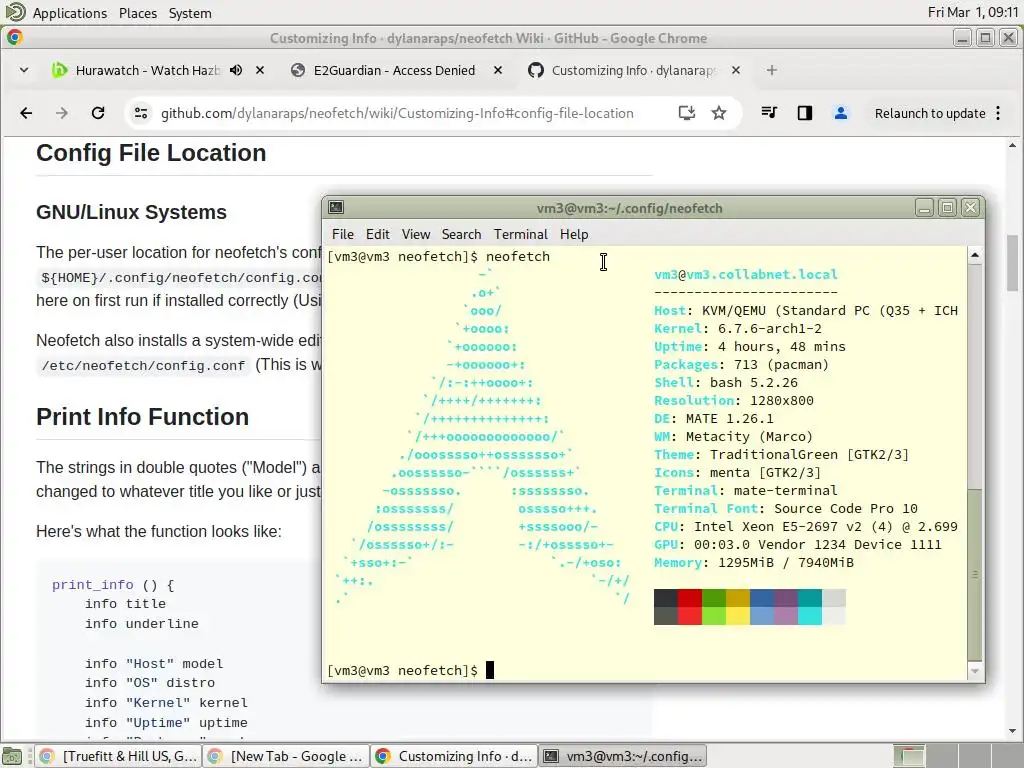1024x768 pixels.
Task: Click the print_info () { code line
Action: point(113,585)
